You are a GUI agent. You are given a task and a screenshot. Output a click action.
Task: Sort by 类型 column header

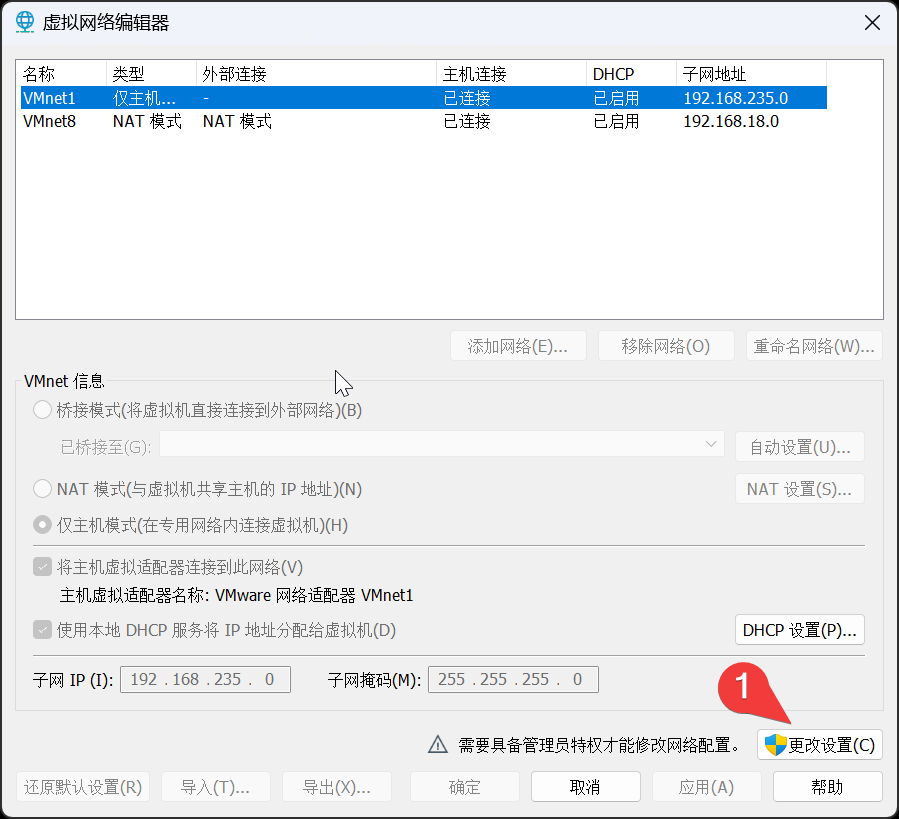pyautogui.click(x=151, y=74)
